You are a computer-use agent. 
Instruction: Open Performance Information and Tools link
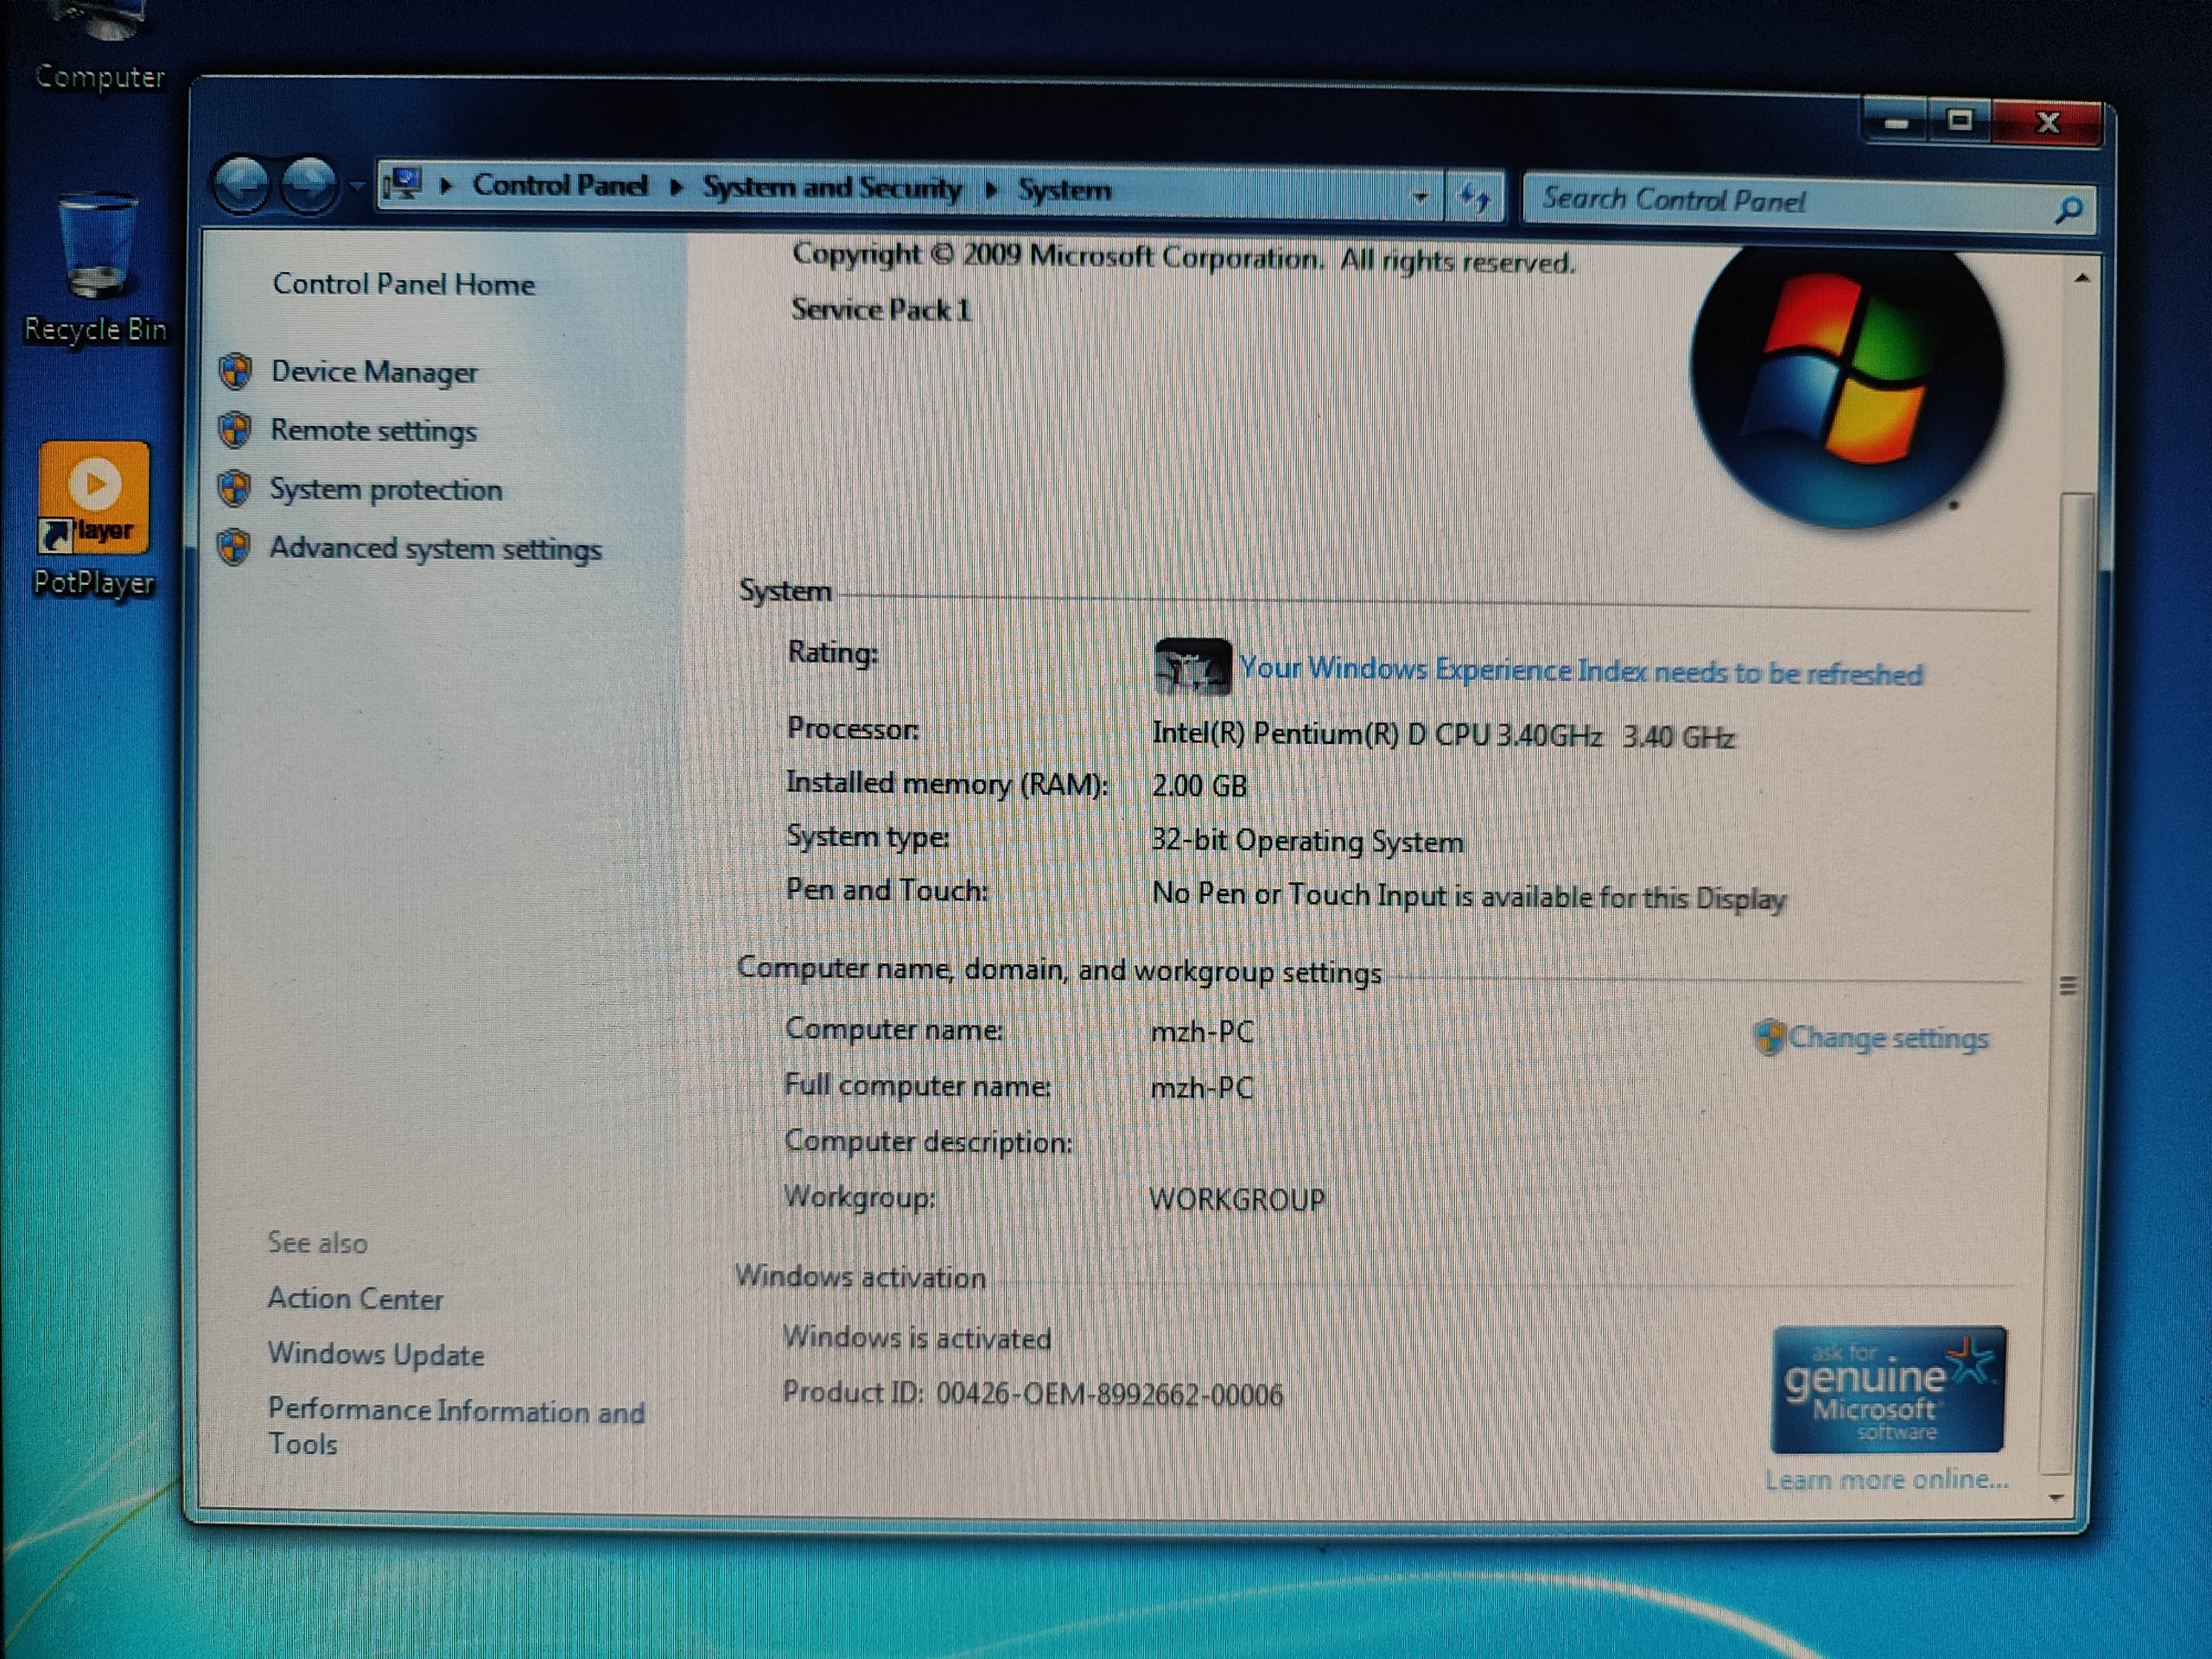(456, 1427)
